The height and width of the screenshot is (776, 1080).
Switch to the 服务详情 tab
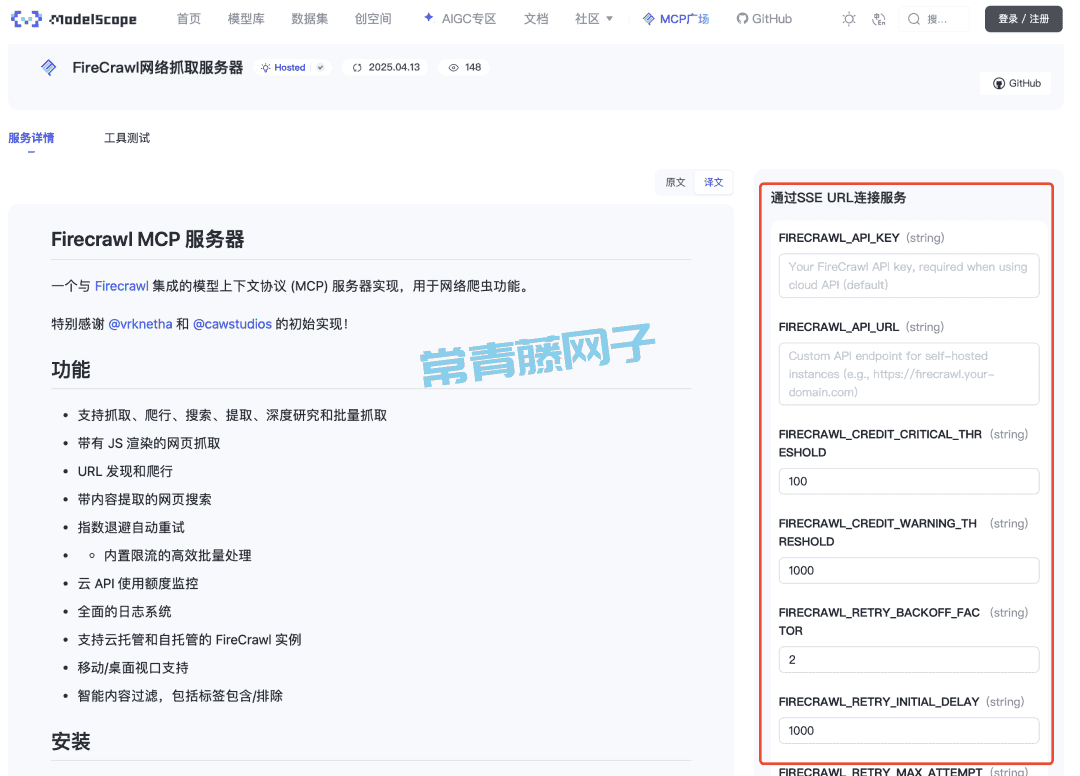(31, 138)
